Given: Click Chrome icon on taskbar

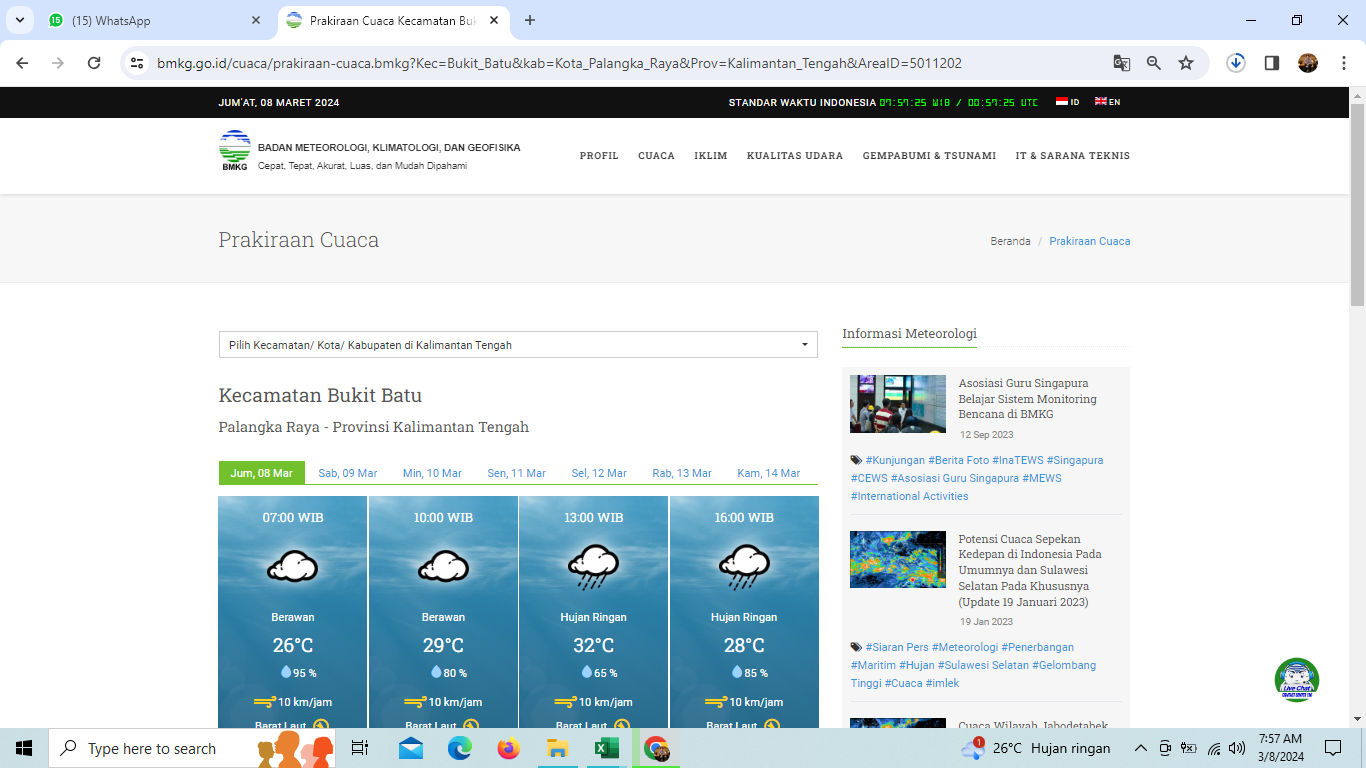Looking at the screenshot, I should (656, 748).
